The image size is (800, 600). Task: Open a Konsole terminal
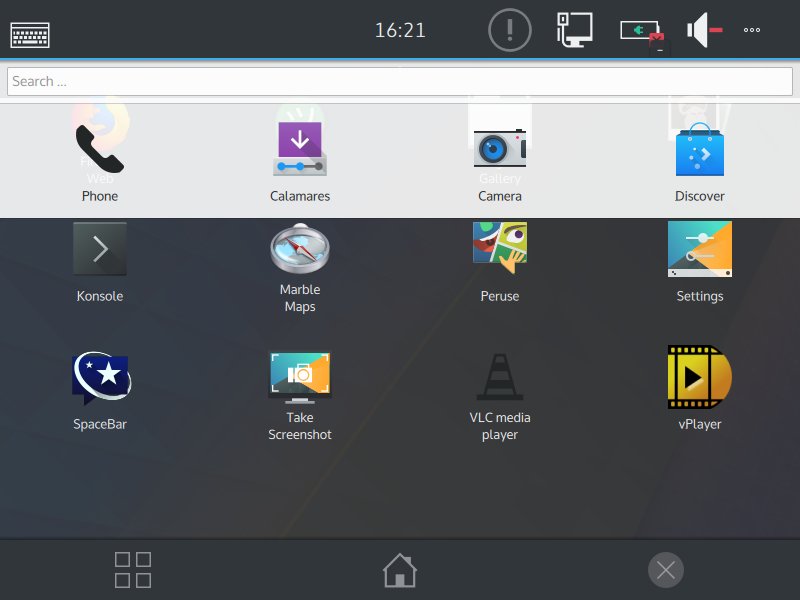(99, 250)
